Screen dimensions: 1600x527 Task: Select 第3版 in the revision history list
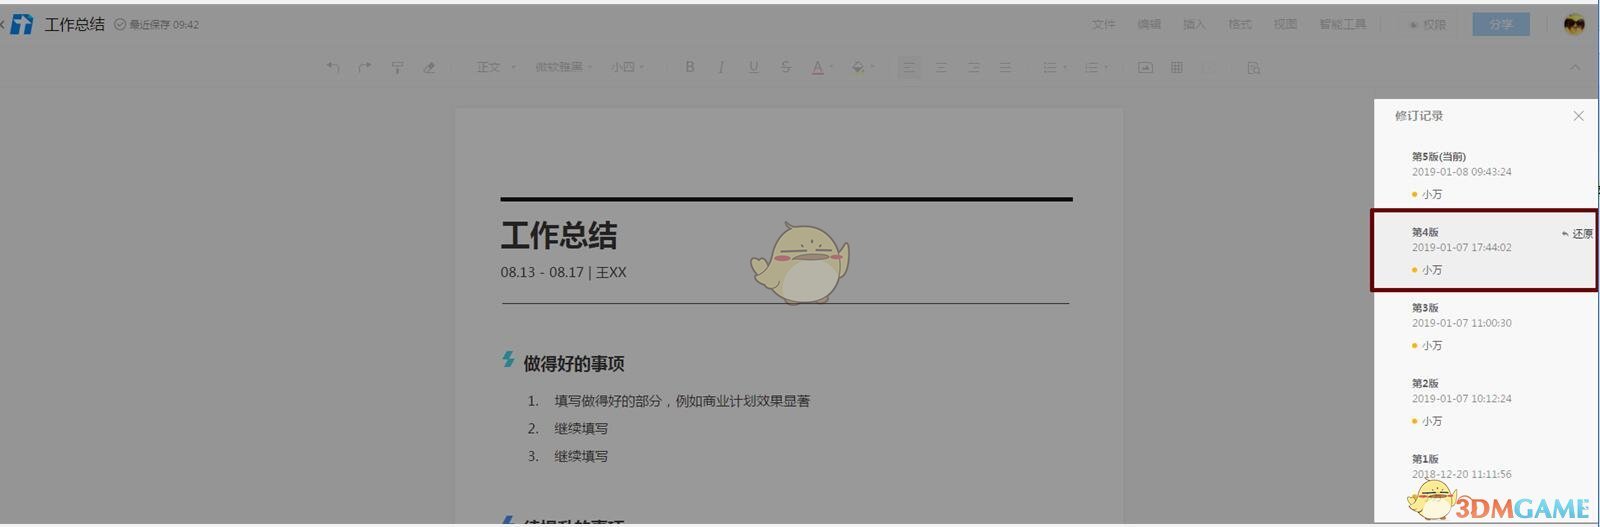point(1461,325)
